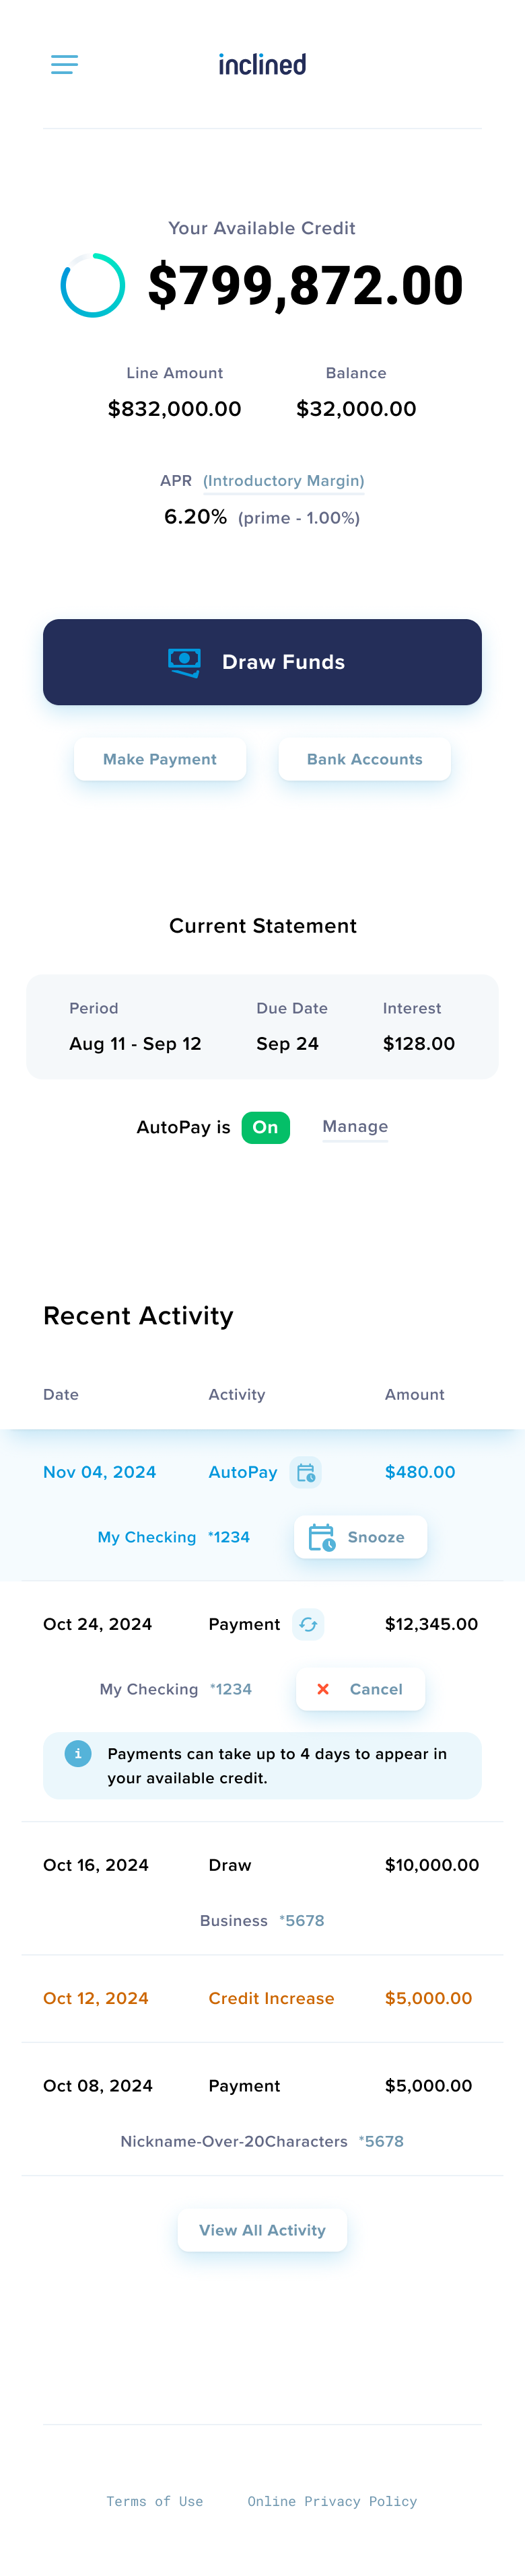The image size is (525, 2576).
Task: Open Introductory Margin details link
Action: click(x=283, y=481)
